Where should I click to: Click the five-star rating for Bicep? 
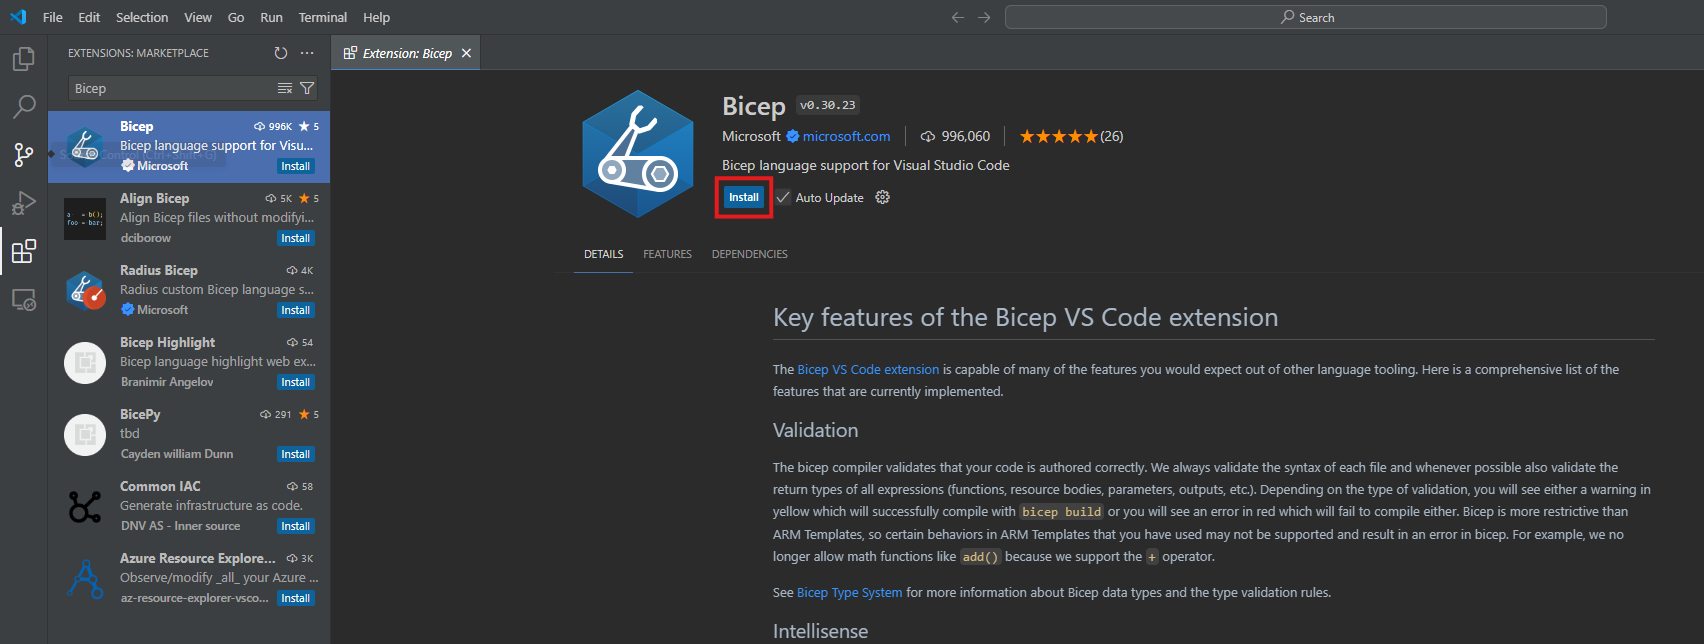pyautogui.click(x=1059, y=137)
